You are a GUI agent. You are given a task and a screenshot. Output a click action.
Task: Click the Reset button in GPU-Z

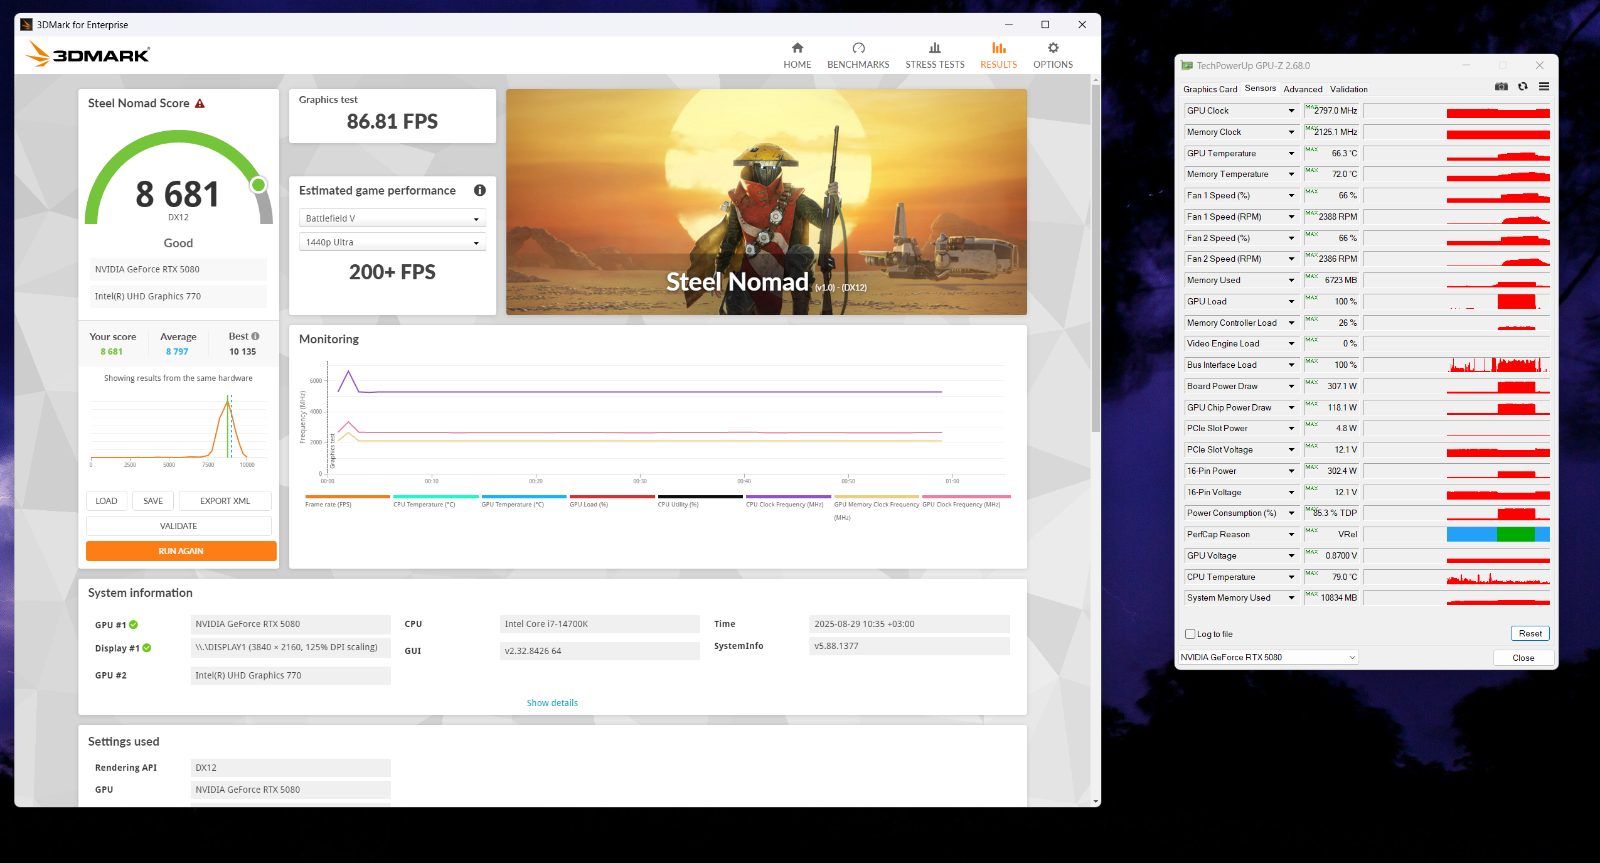1530,634
